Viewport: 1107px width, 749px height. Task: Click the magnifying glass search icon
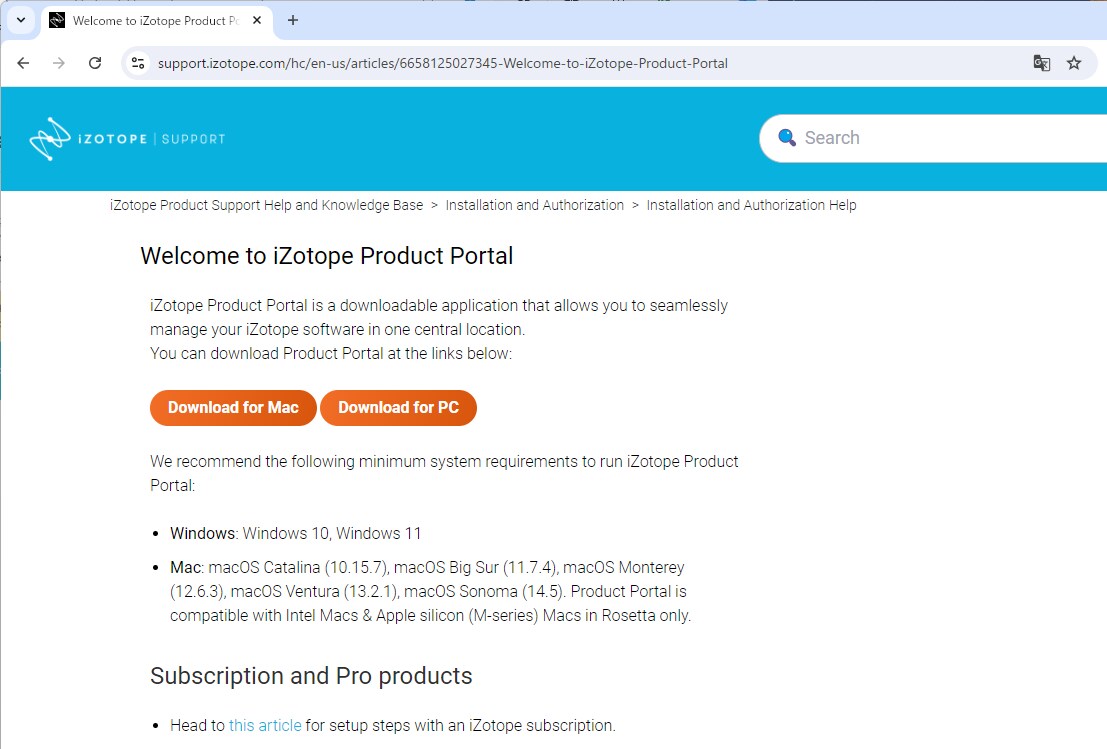(x=787, y=138)
